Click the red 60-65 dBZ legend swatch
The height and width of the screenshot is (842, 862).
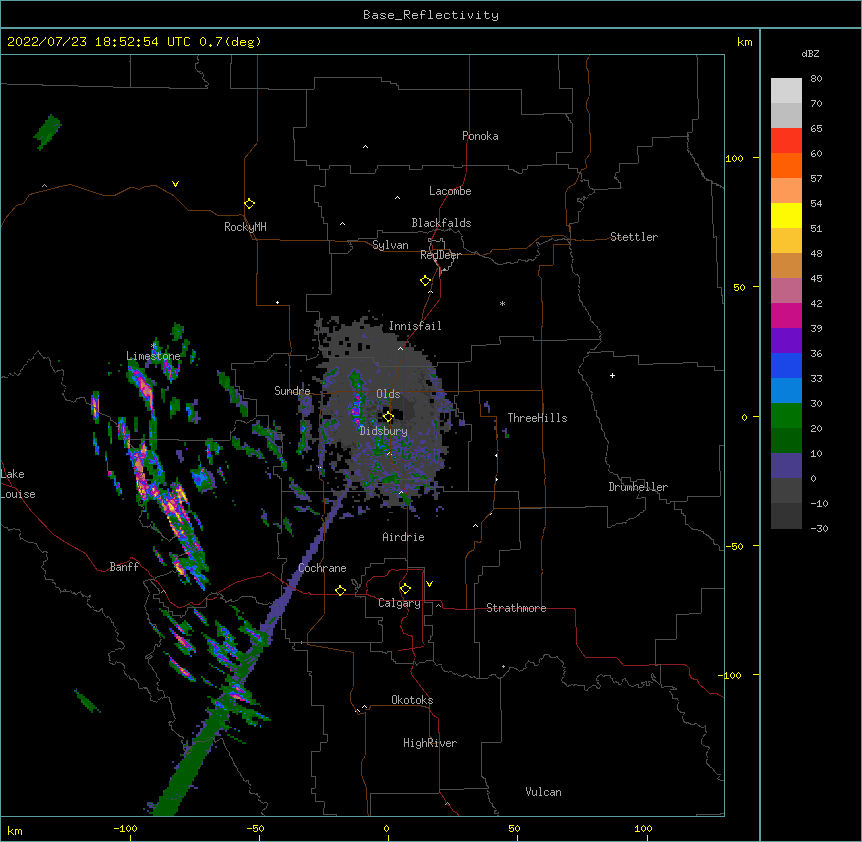786,141
